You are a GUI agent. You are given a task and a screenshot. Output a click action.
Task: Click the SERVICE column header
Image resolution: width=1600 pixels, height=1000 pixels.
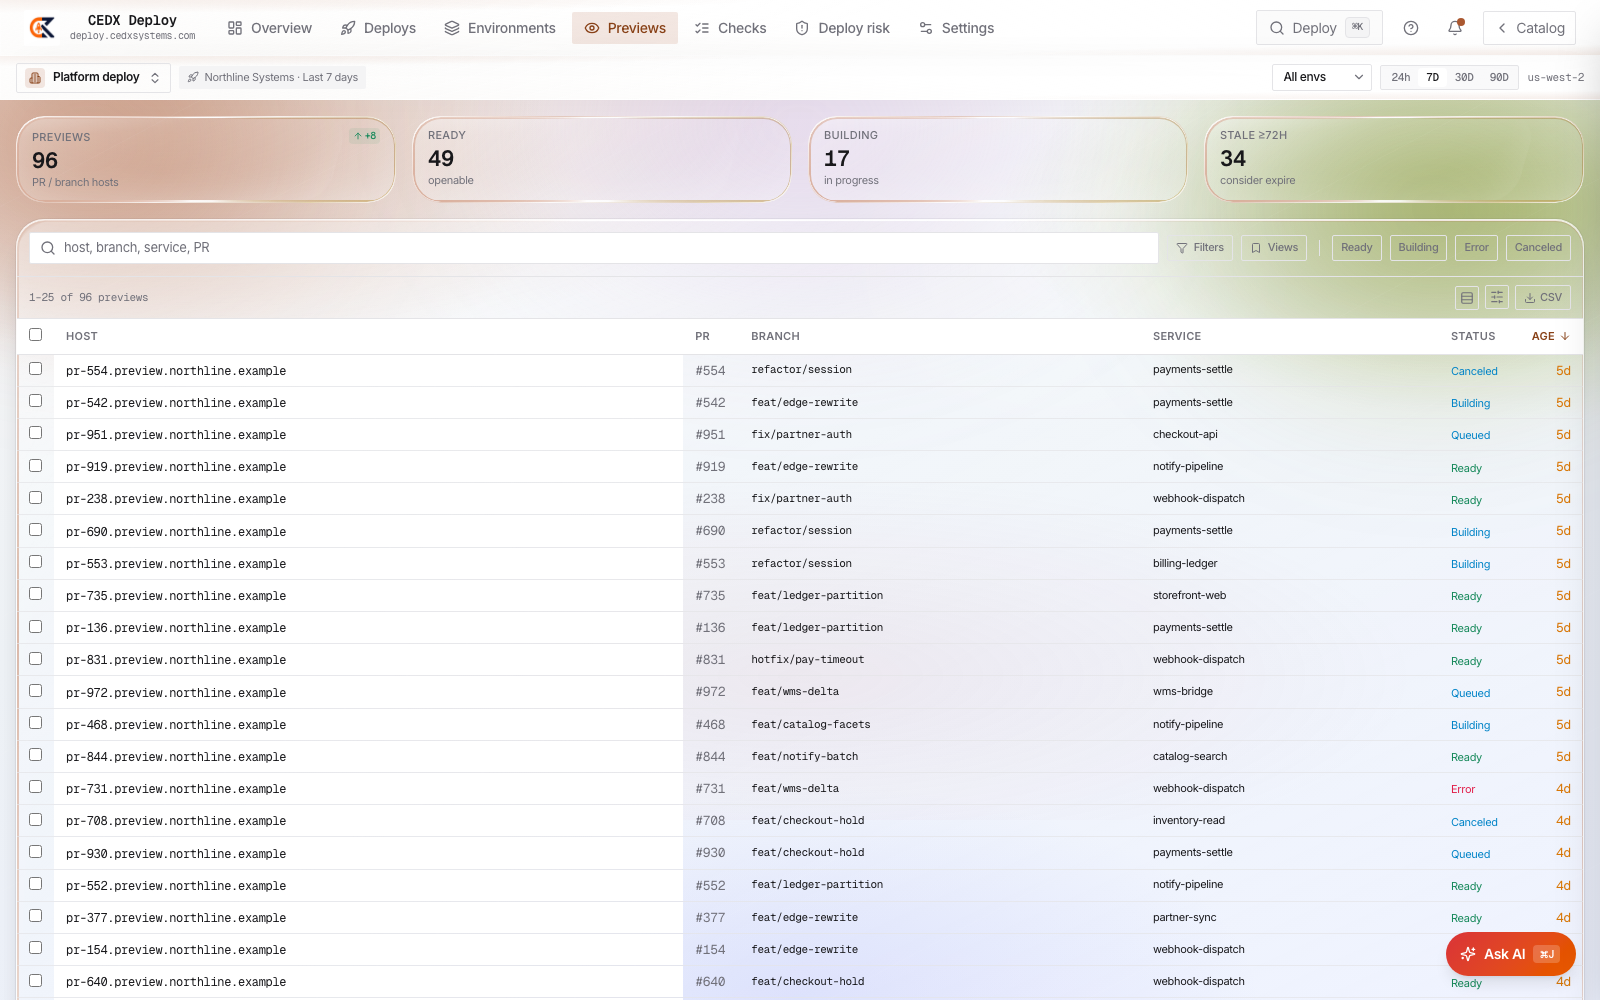[x=1177, y=337]
